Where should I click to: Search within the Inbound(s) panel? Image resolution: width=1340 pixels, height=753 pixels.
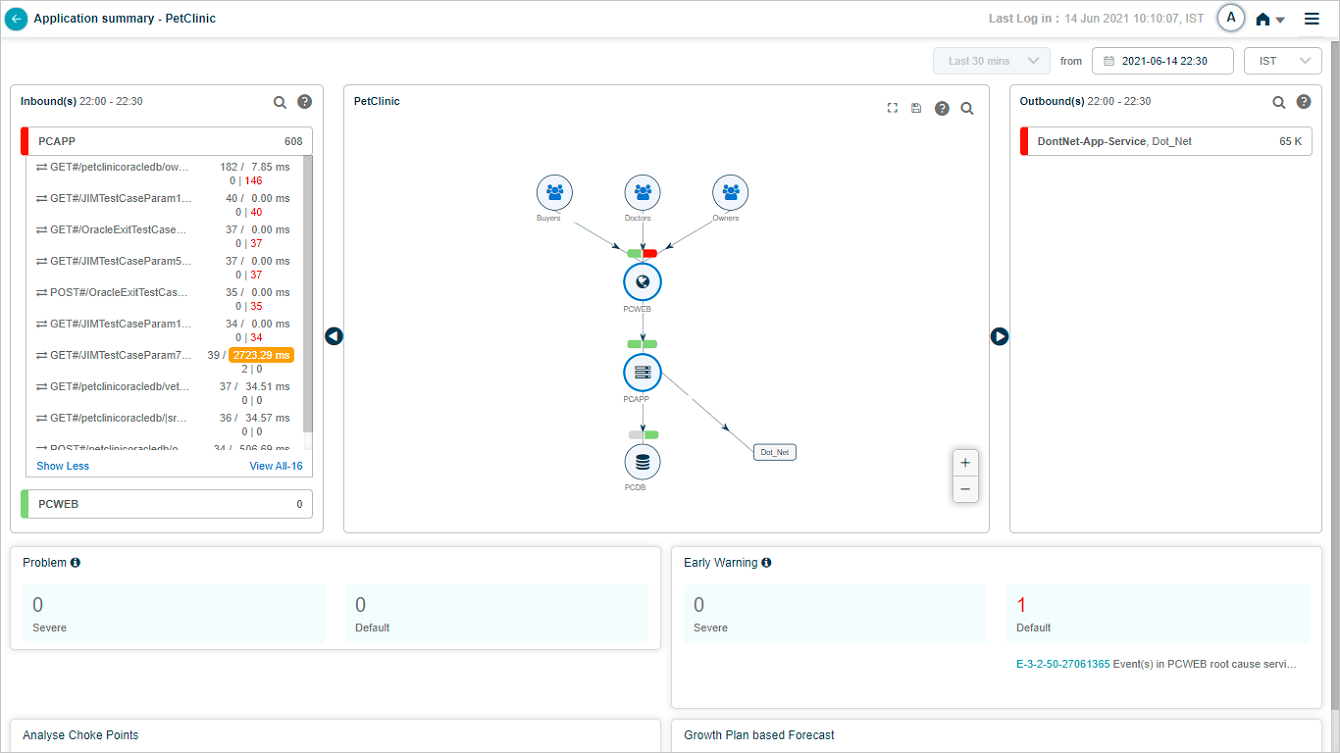[x=280, y=102]
